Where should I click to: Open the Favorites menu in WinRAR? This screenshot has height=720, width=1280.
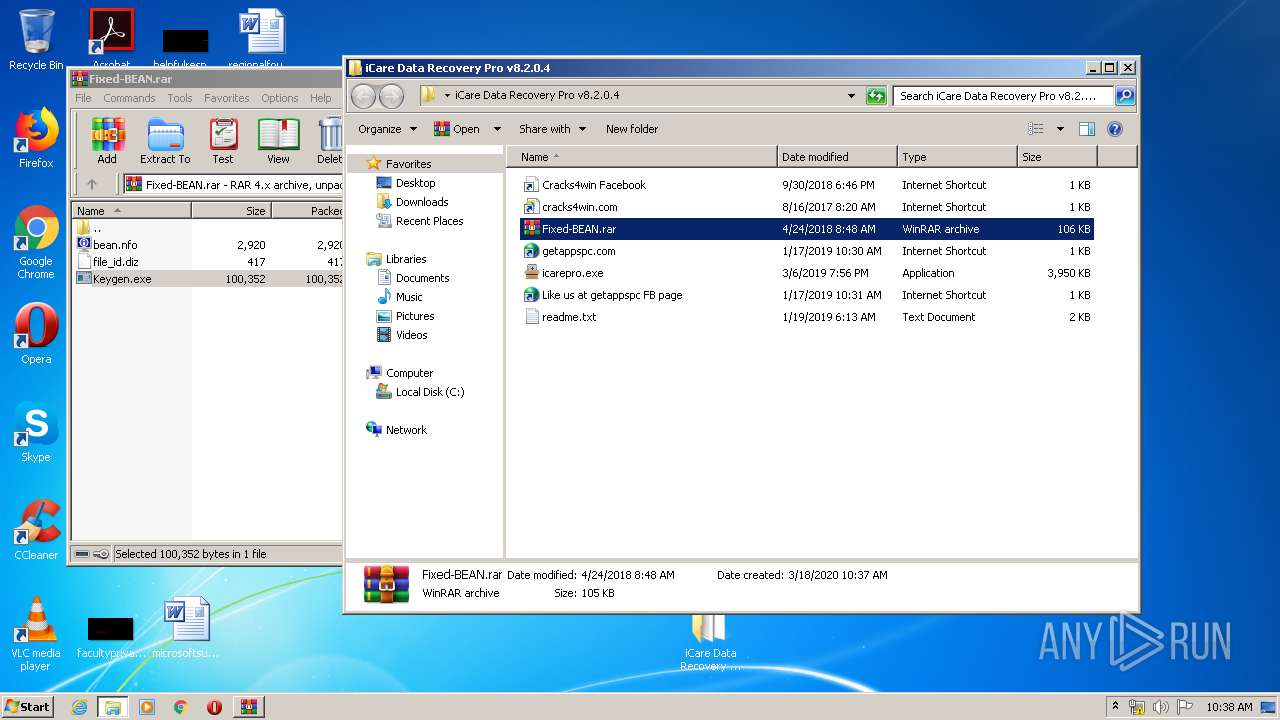click(227, 98)
